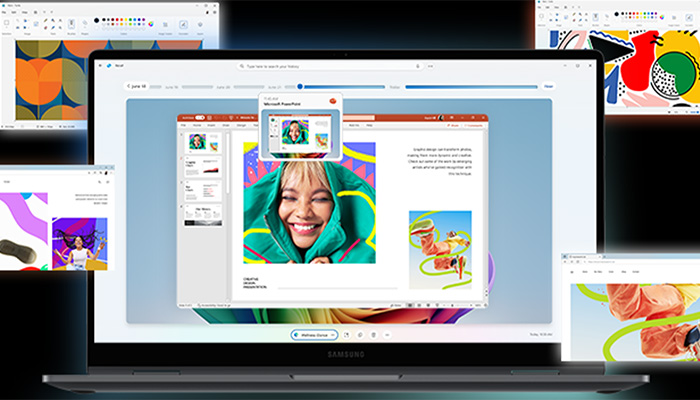Click the CREATIVE DESIGN PRESENTATION text on slide
This screenshot has width=700, height=400.
255,283
